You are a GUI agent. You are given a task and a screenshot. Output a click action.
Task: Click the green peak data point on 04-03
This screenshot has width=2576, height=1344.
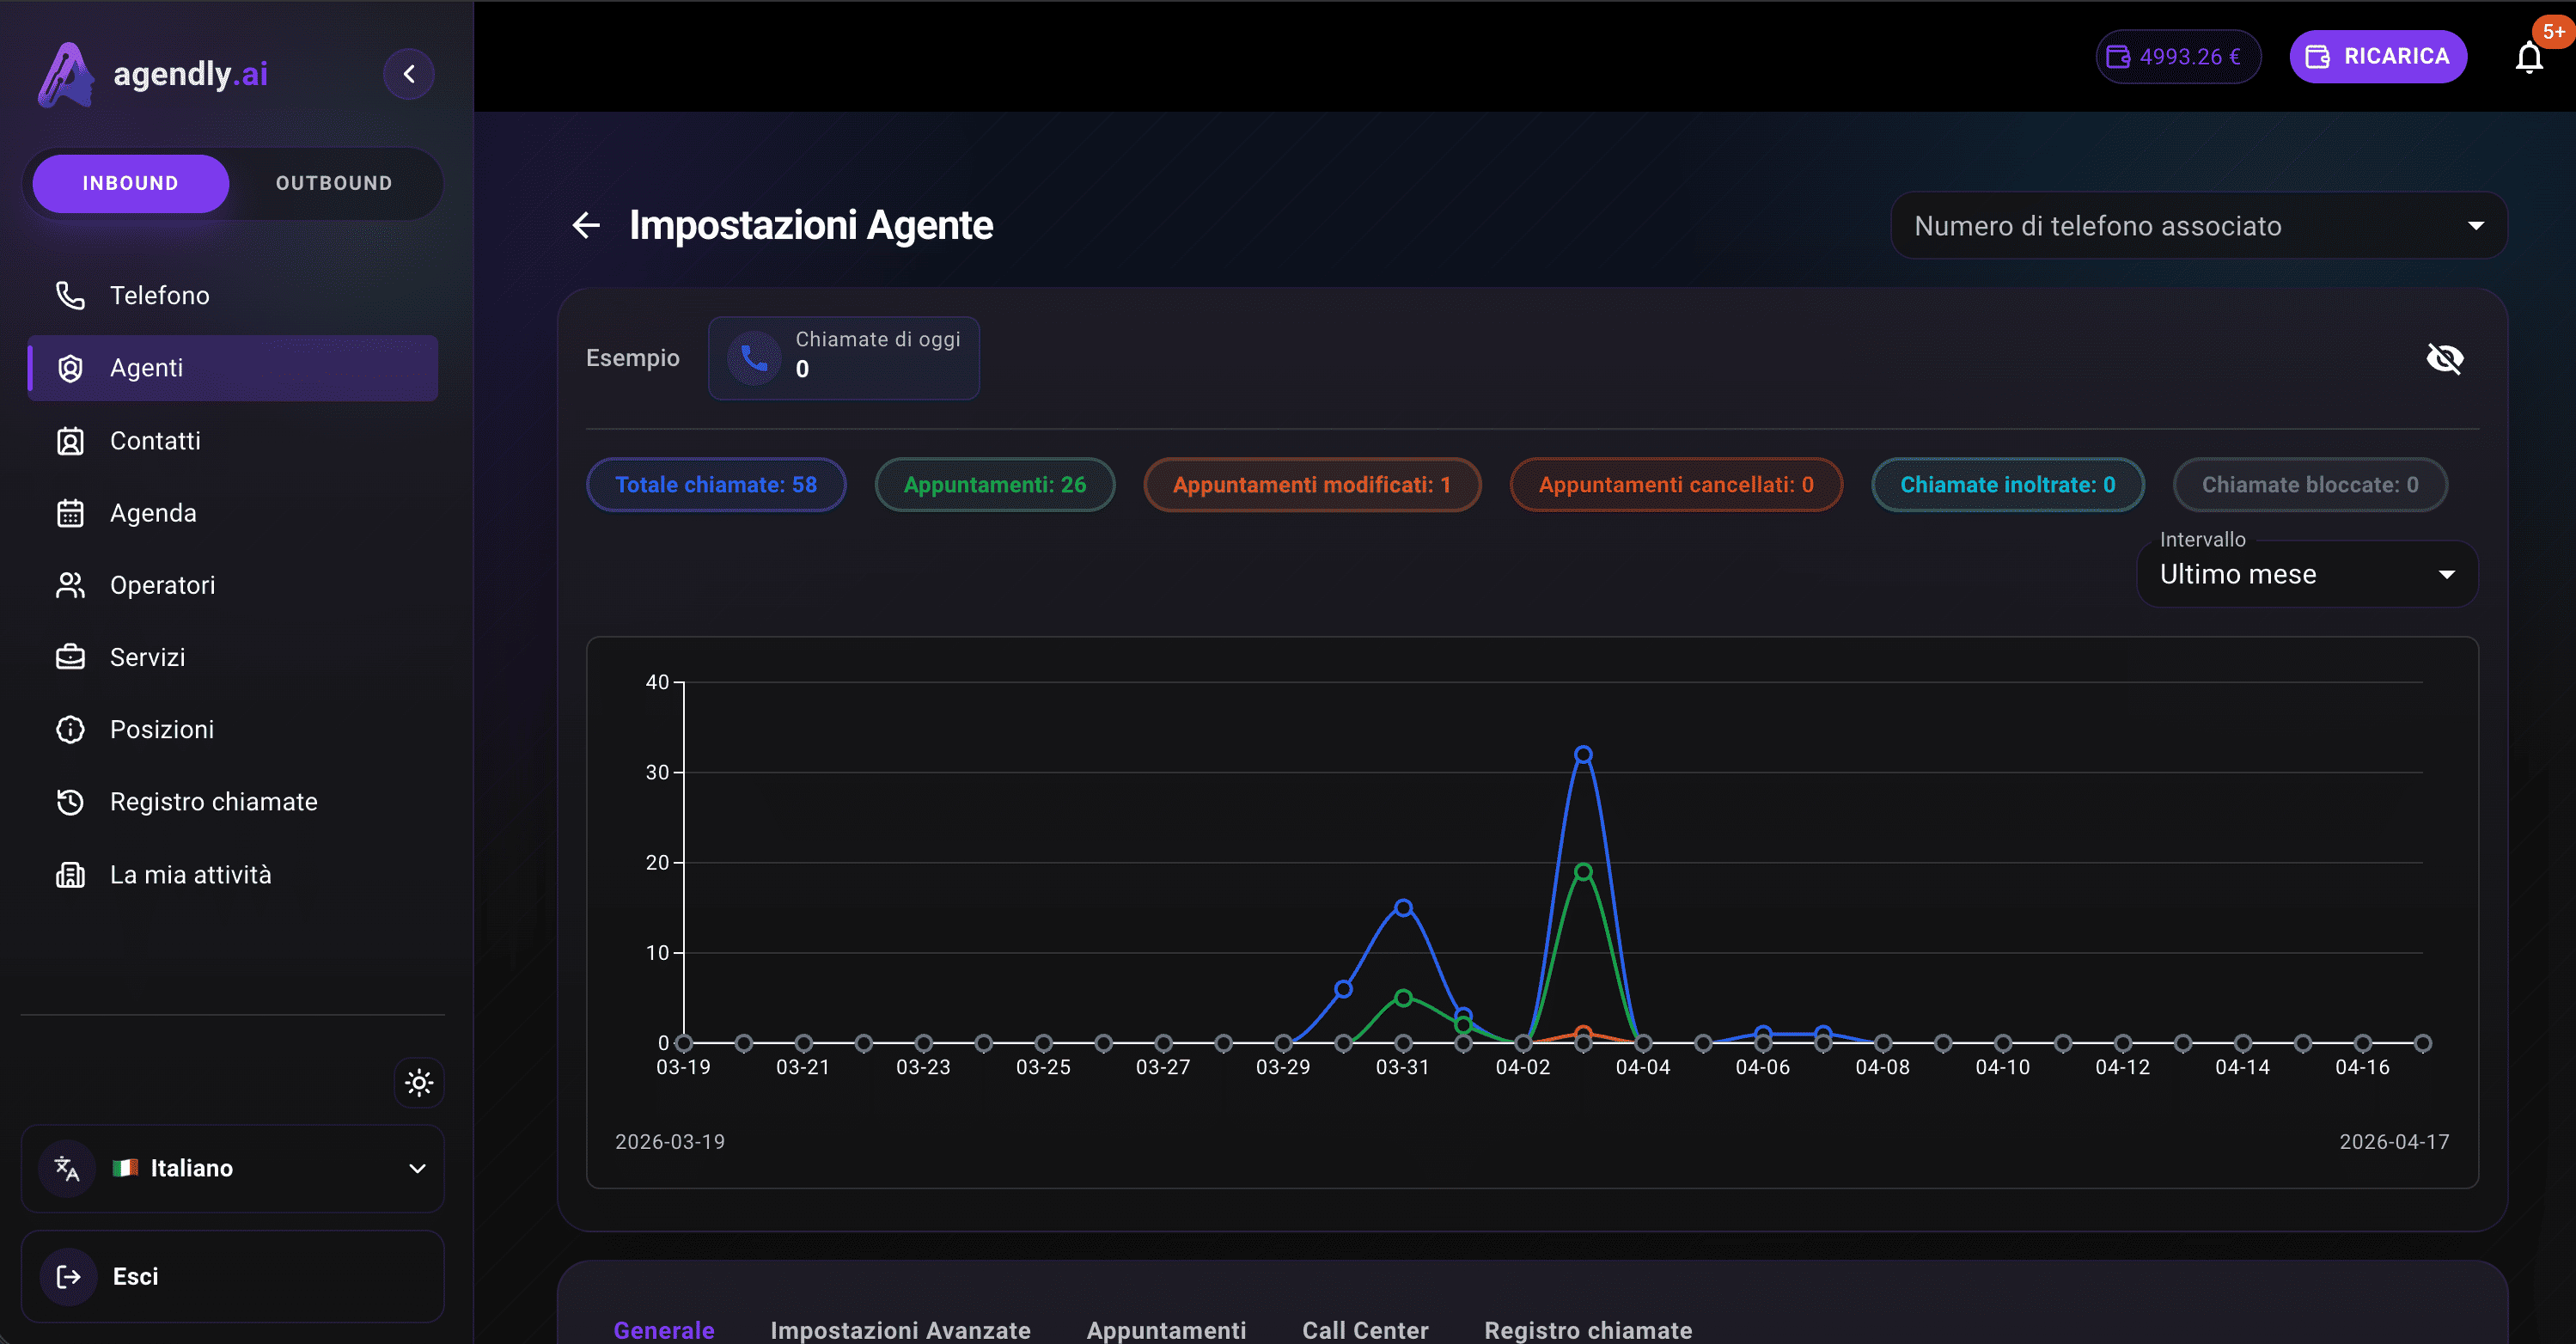[1583, 872]
